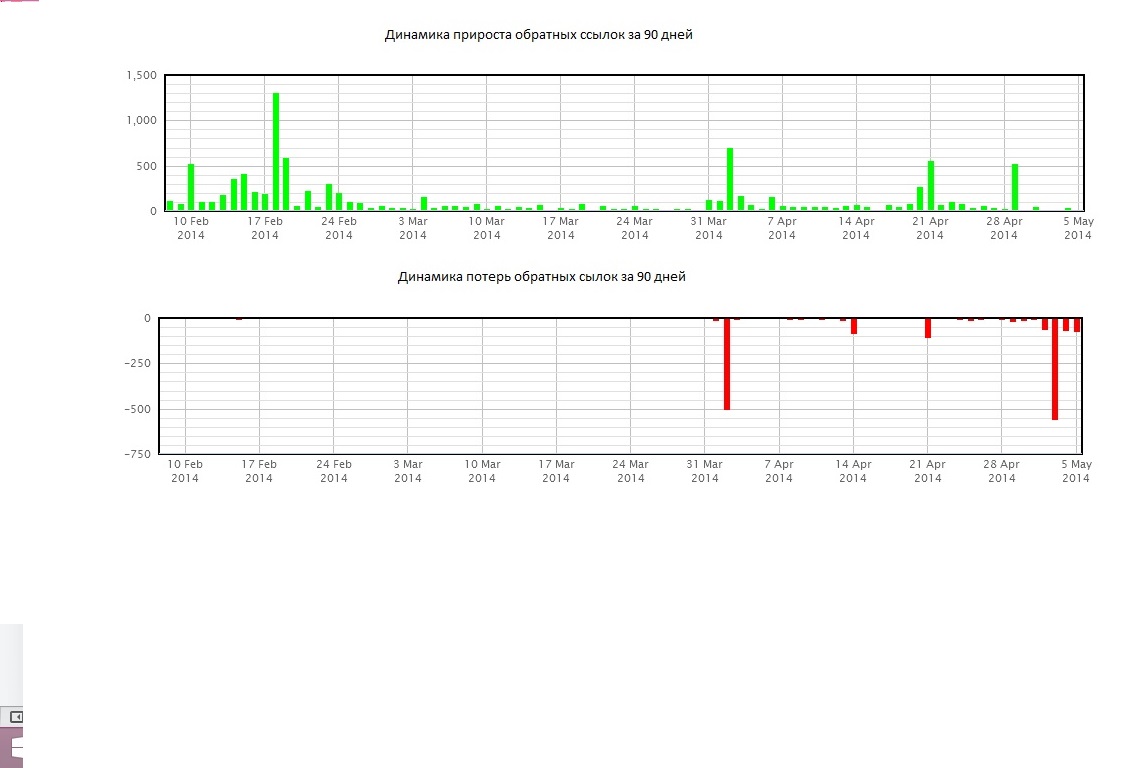Click "10 Mar 2014" under the growth chart
Screen dimensions: 1124x768
click(487, 228)
